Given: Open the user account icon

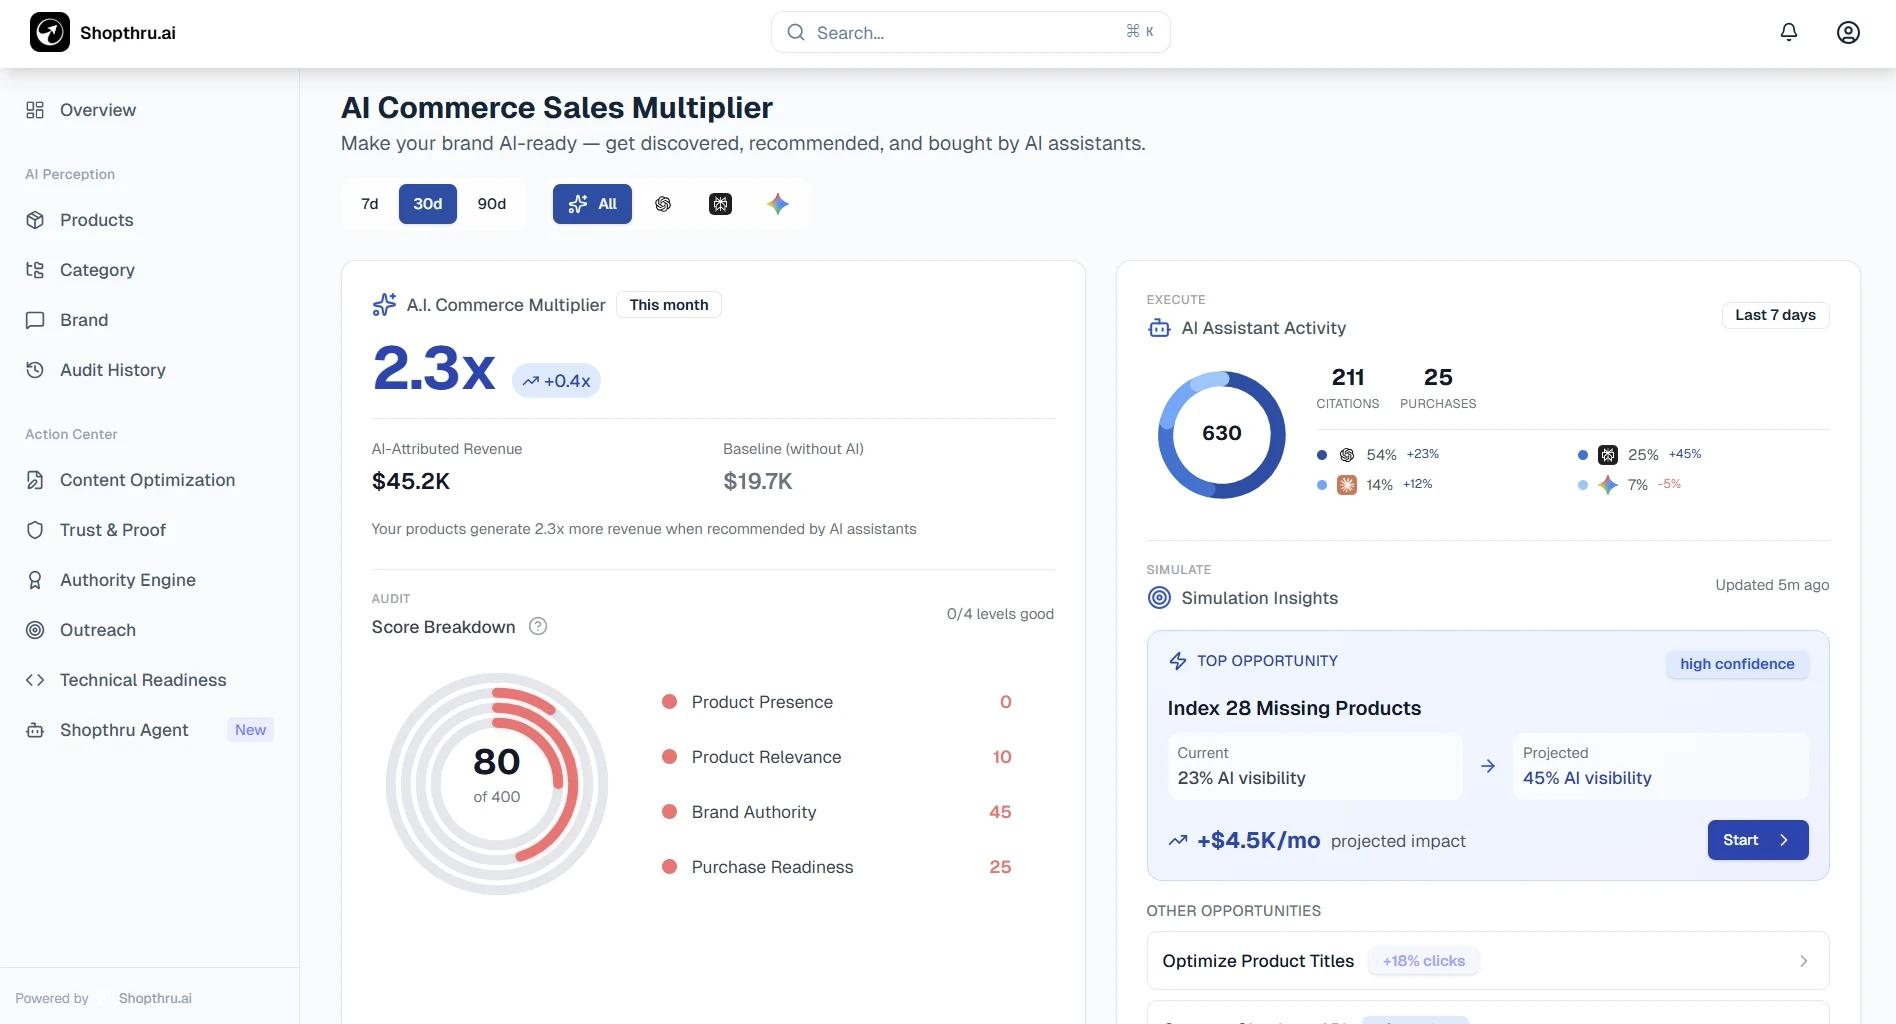Looking at the screenshot, I should click(1848, 32).
